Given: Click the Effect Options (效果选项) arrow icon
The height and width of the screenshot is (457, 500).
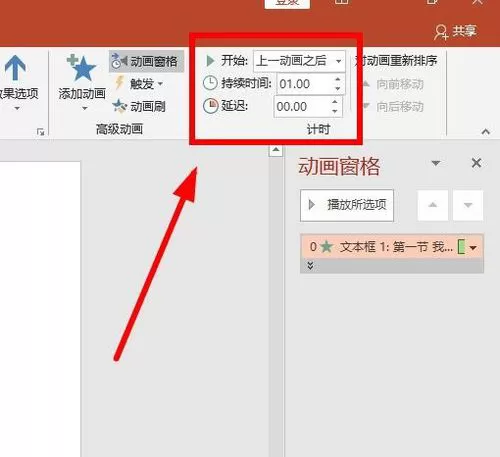Looking at the screenshot, I should [x=15, y=68].
